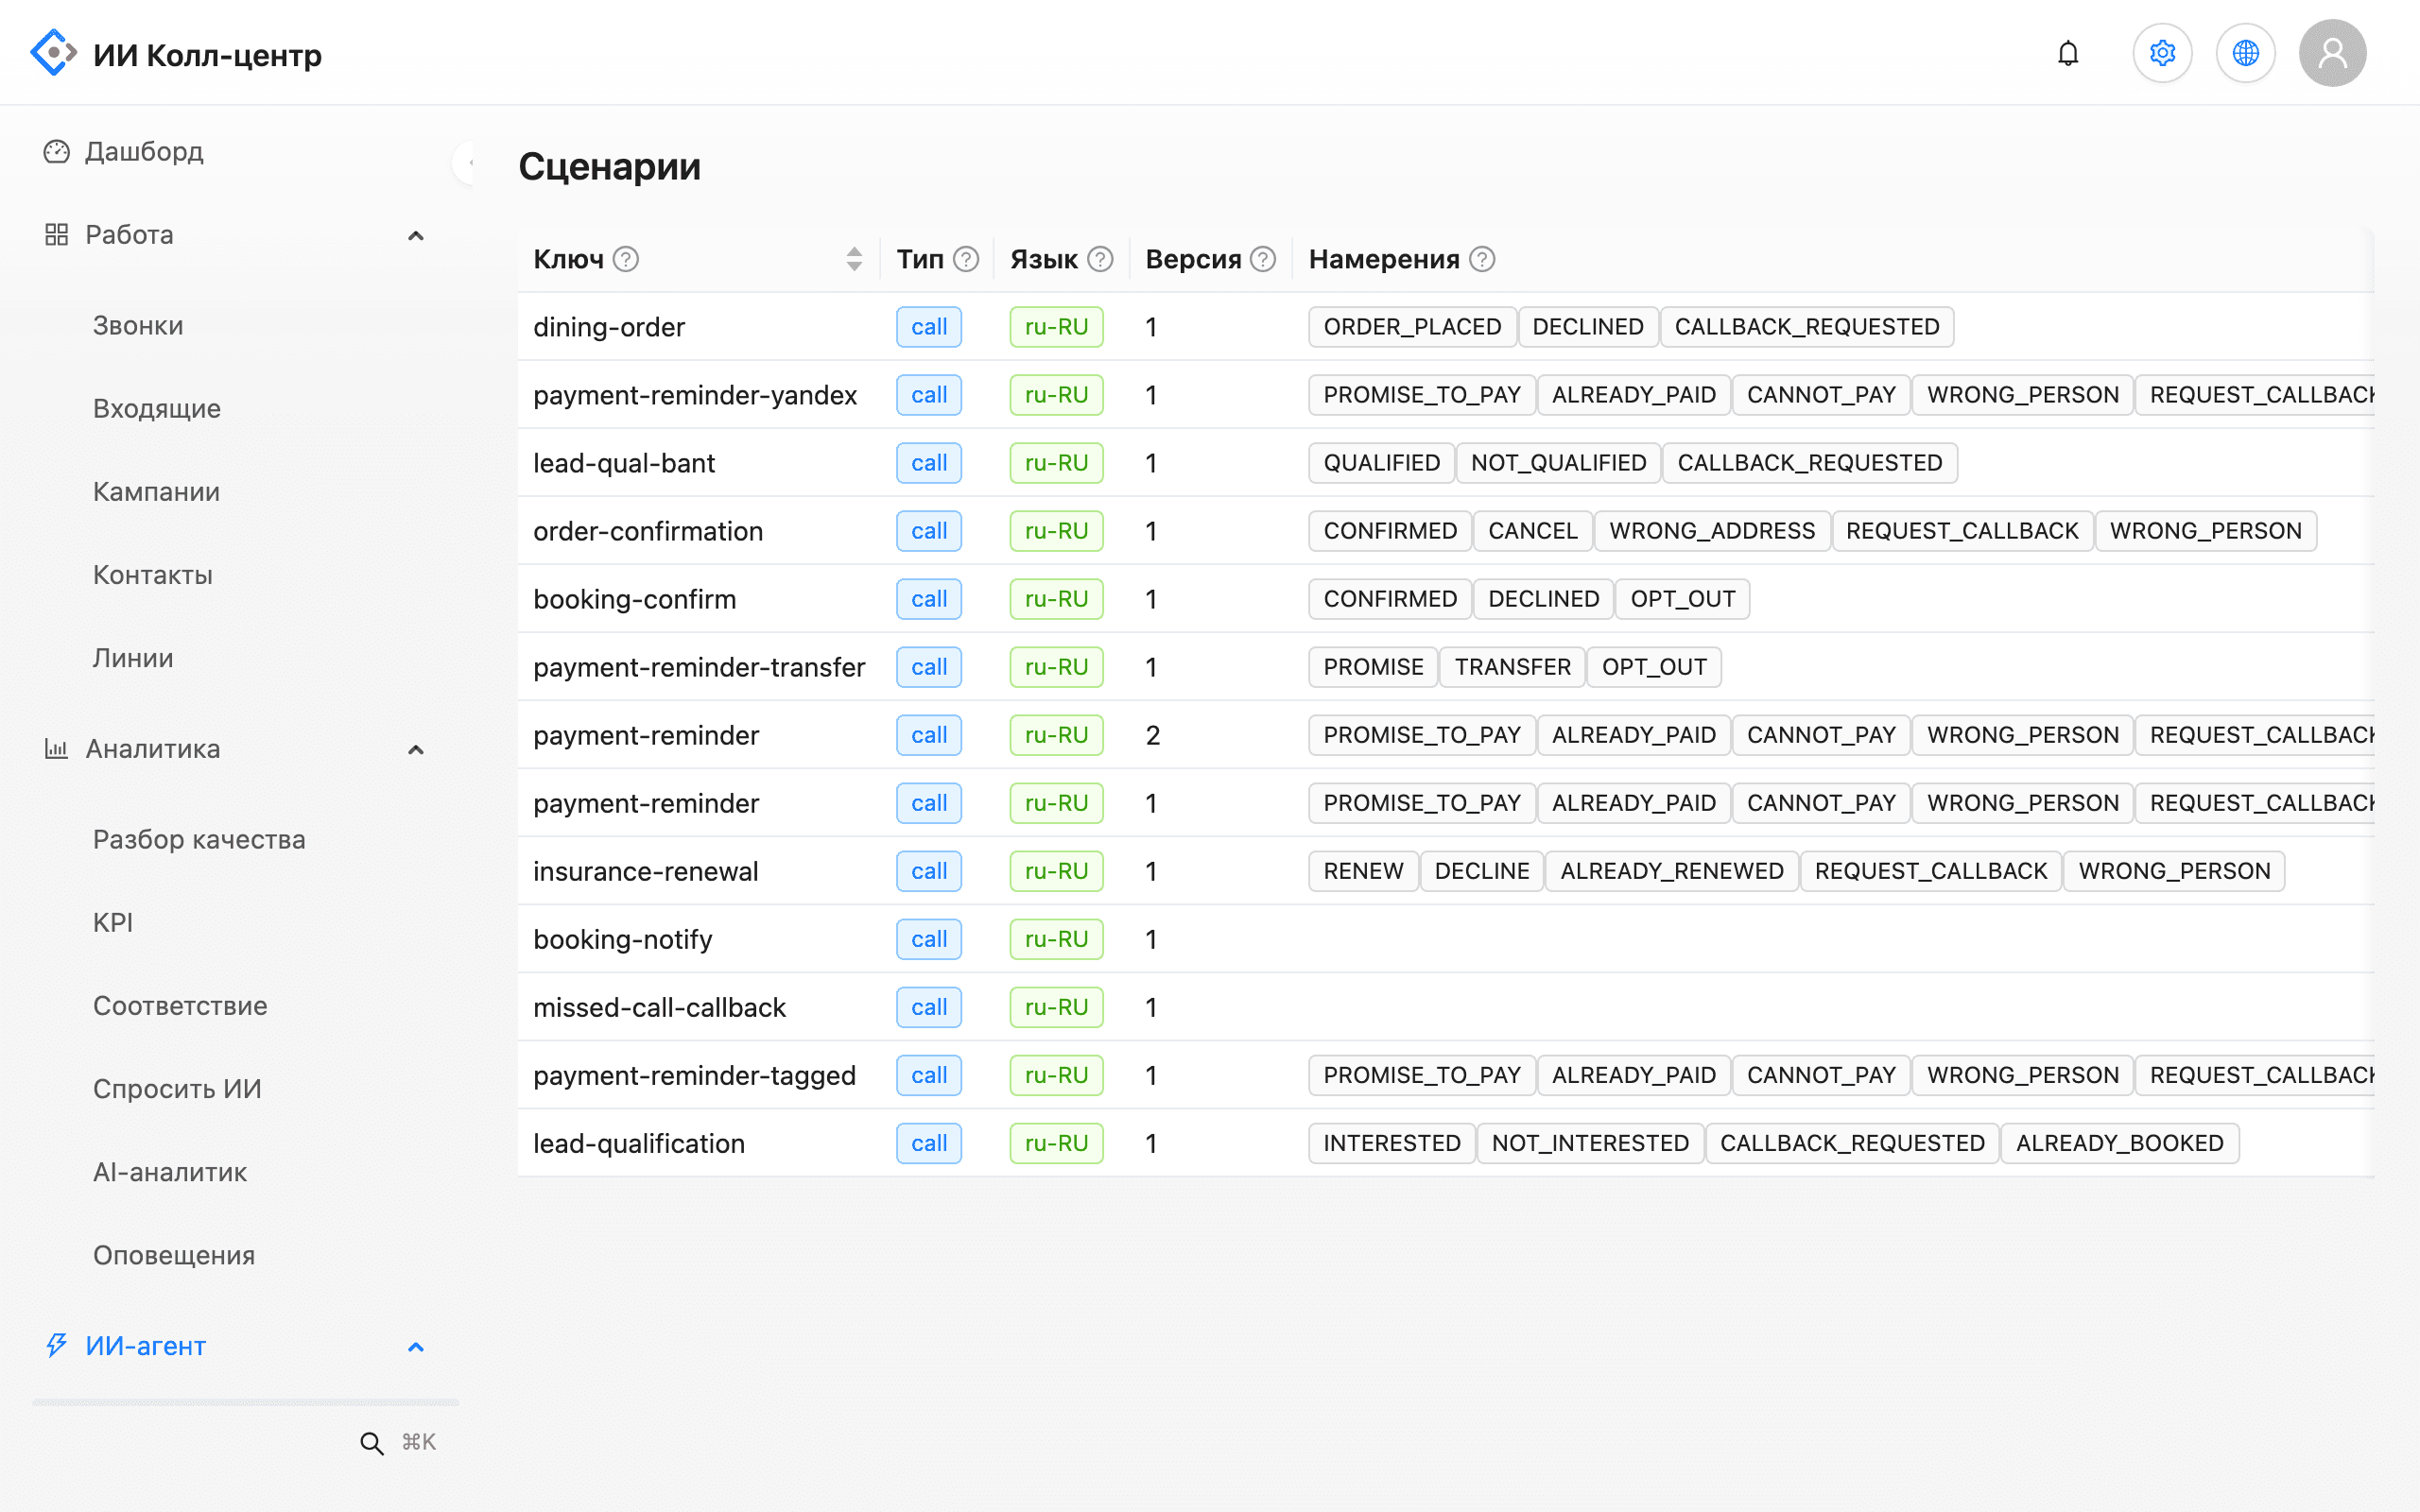This screenshot has width=2420, height=1512.
Task: Click the booking-confirm key
Action: [x=634, y=599]
